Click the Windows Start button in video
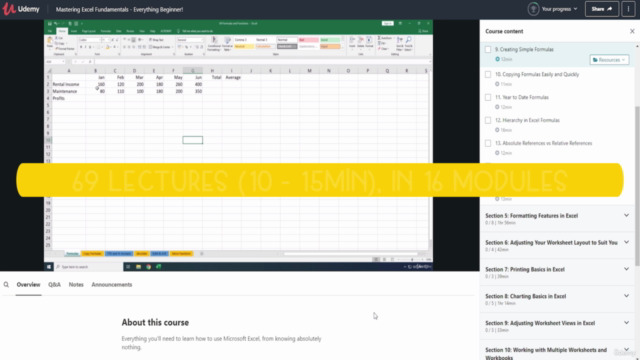This screenshot has width=640, height=360. 49,267
